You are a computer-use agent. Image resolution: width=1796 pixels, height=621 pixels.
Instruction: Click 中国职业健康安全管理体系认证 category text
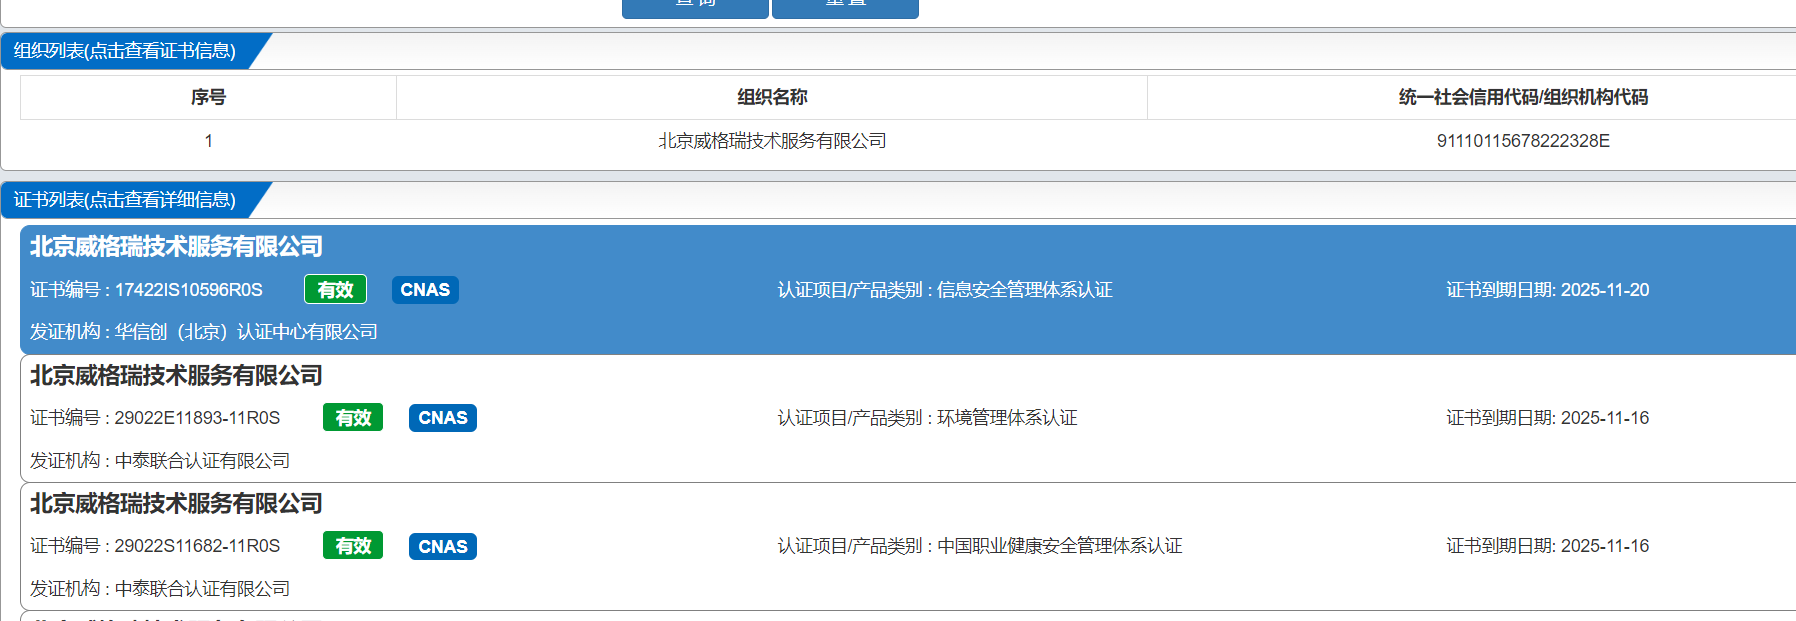pyautogui.click(x=1060, y=546)
